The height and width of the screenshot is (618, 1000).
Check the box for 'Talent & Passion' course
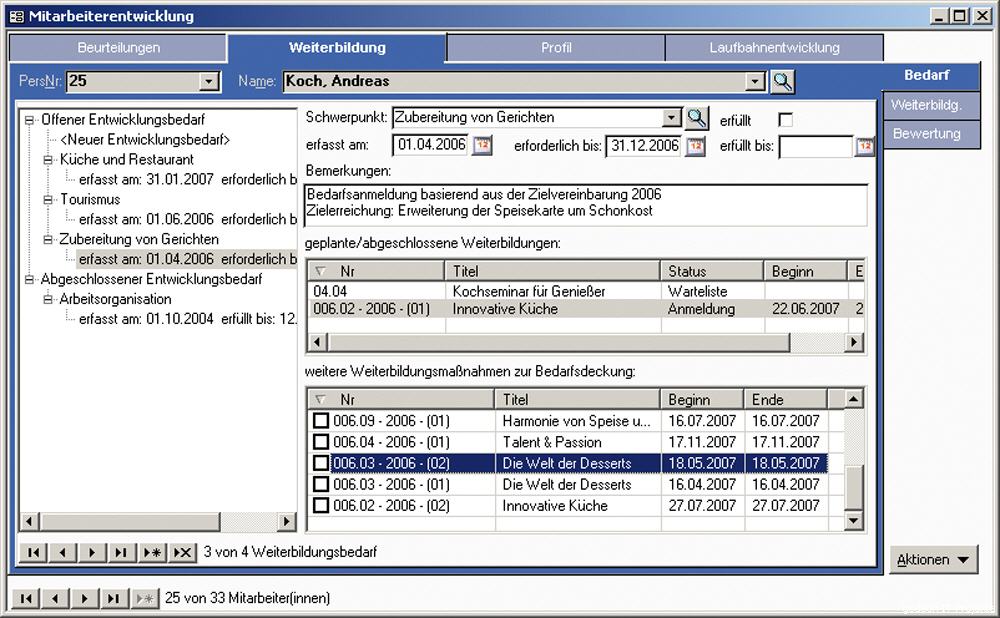click(321, 442)
